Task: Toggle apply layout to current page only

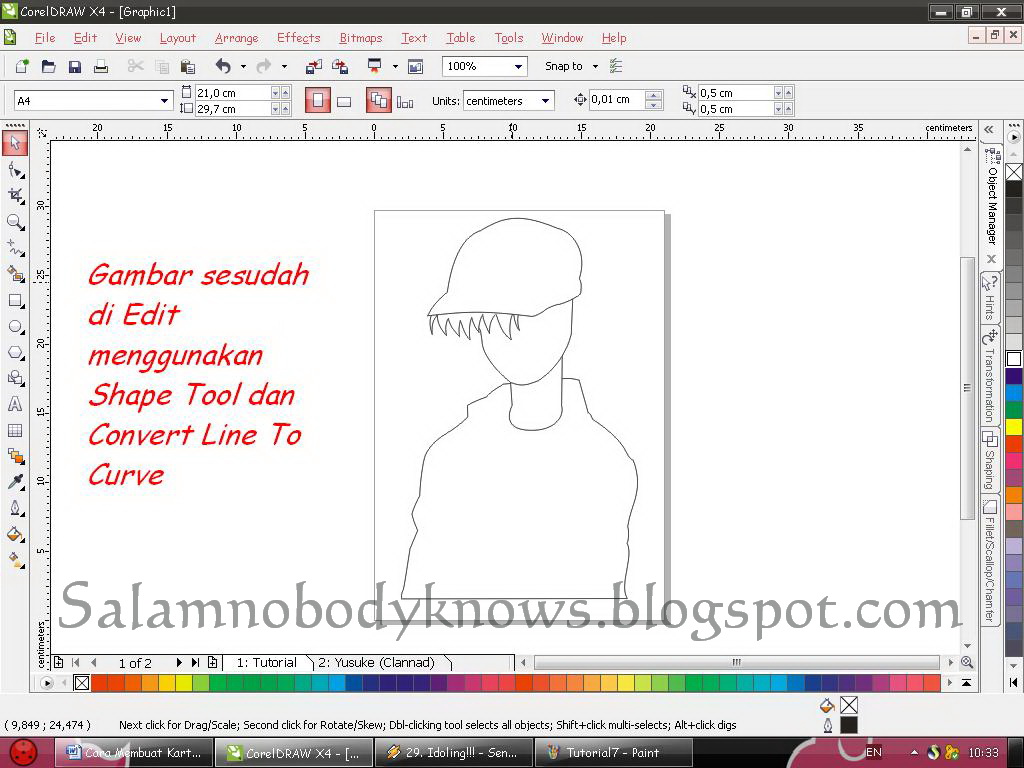Action: [405, 102]
